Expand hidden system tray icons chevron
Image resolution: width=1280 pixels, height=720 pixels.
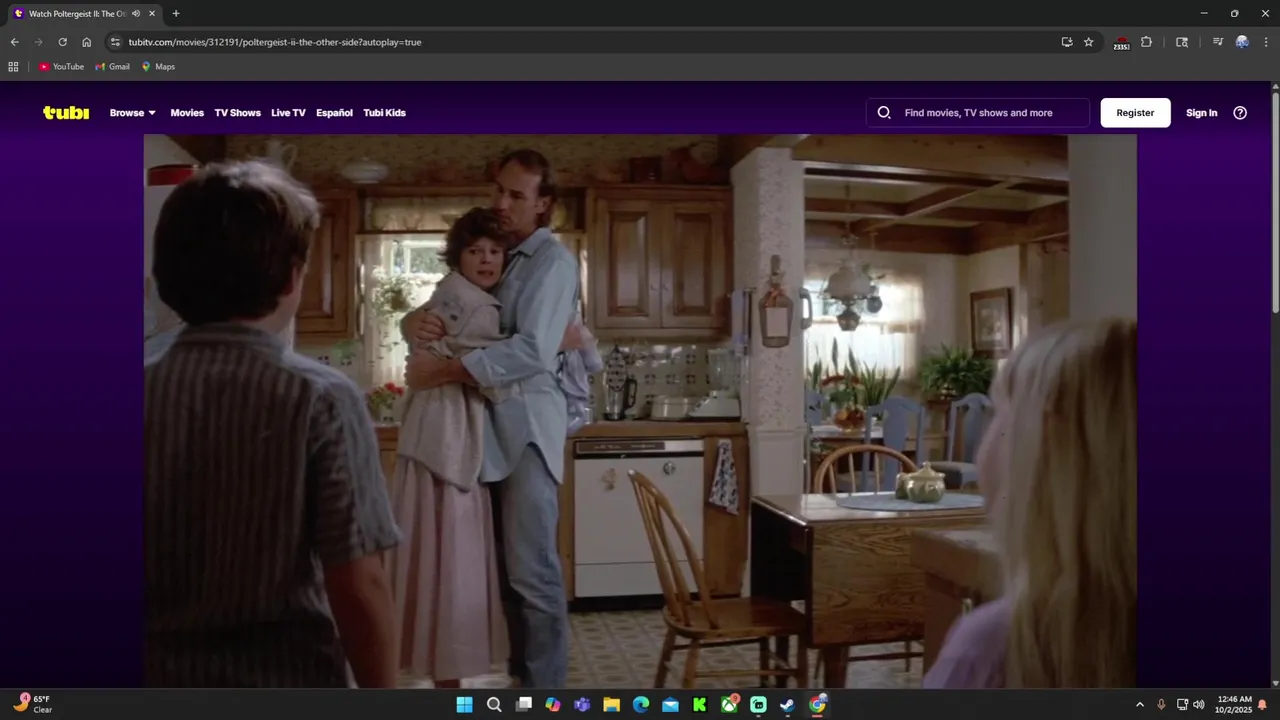[x=1139, y=705]
